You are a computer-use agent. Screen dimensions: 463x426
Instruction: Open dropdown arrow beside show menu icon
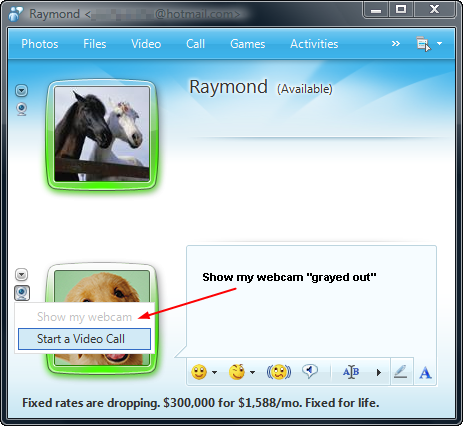pyautogui.click(x=440, y=44)
